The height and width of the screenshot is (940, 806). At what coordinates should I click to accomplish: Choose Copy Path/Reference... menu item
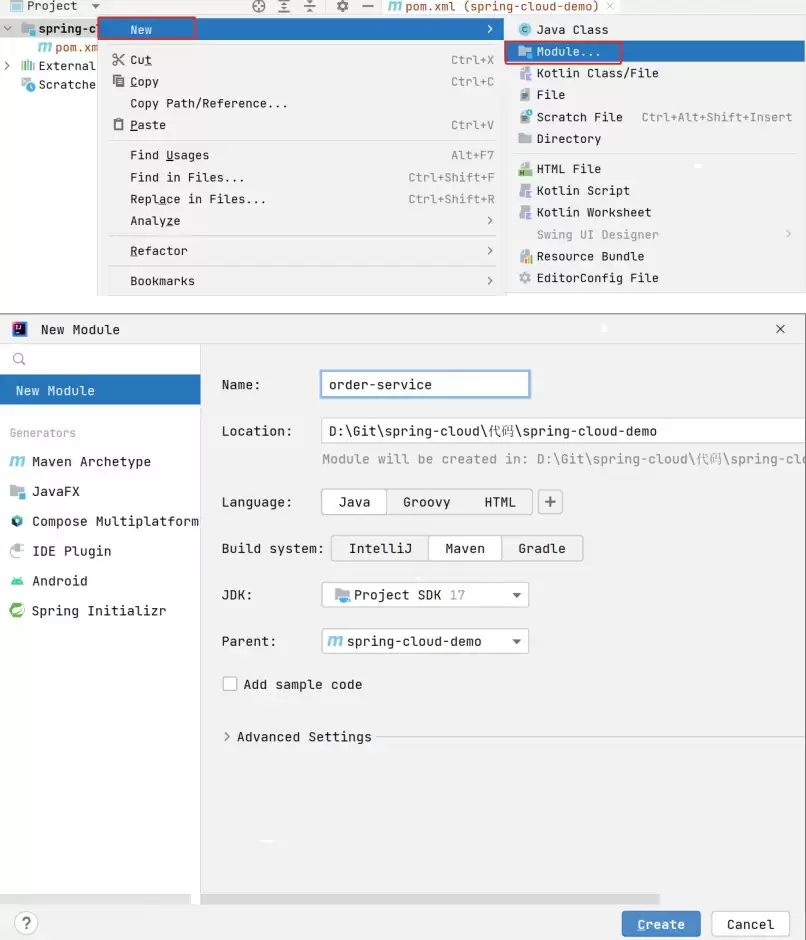click(x=301, y=103)
